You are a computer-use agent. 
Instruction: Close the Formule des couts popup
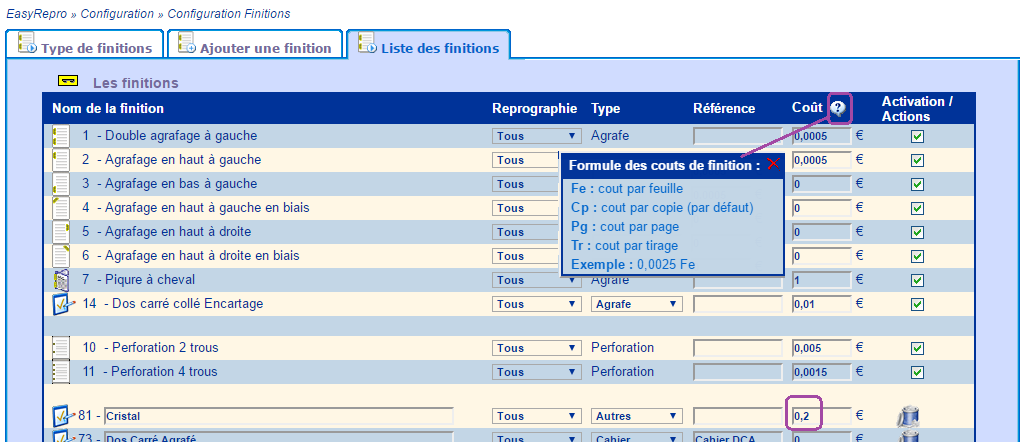tap(773, 165)
